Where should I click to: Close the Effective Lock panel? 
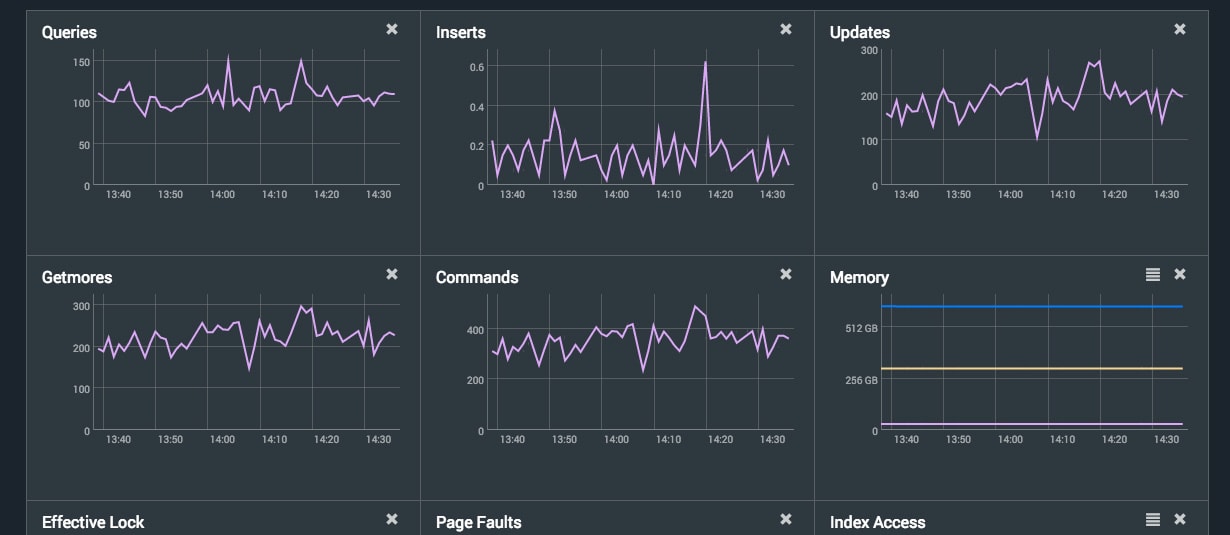392,519
